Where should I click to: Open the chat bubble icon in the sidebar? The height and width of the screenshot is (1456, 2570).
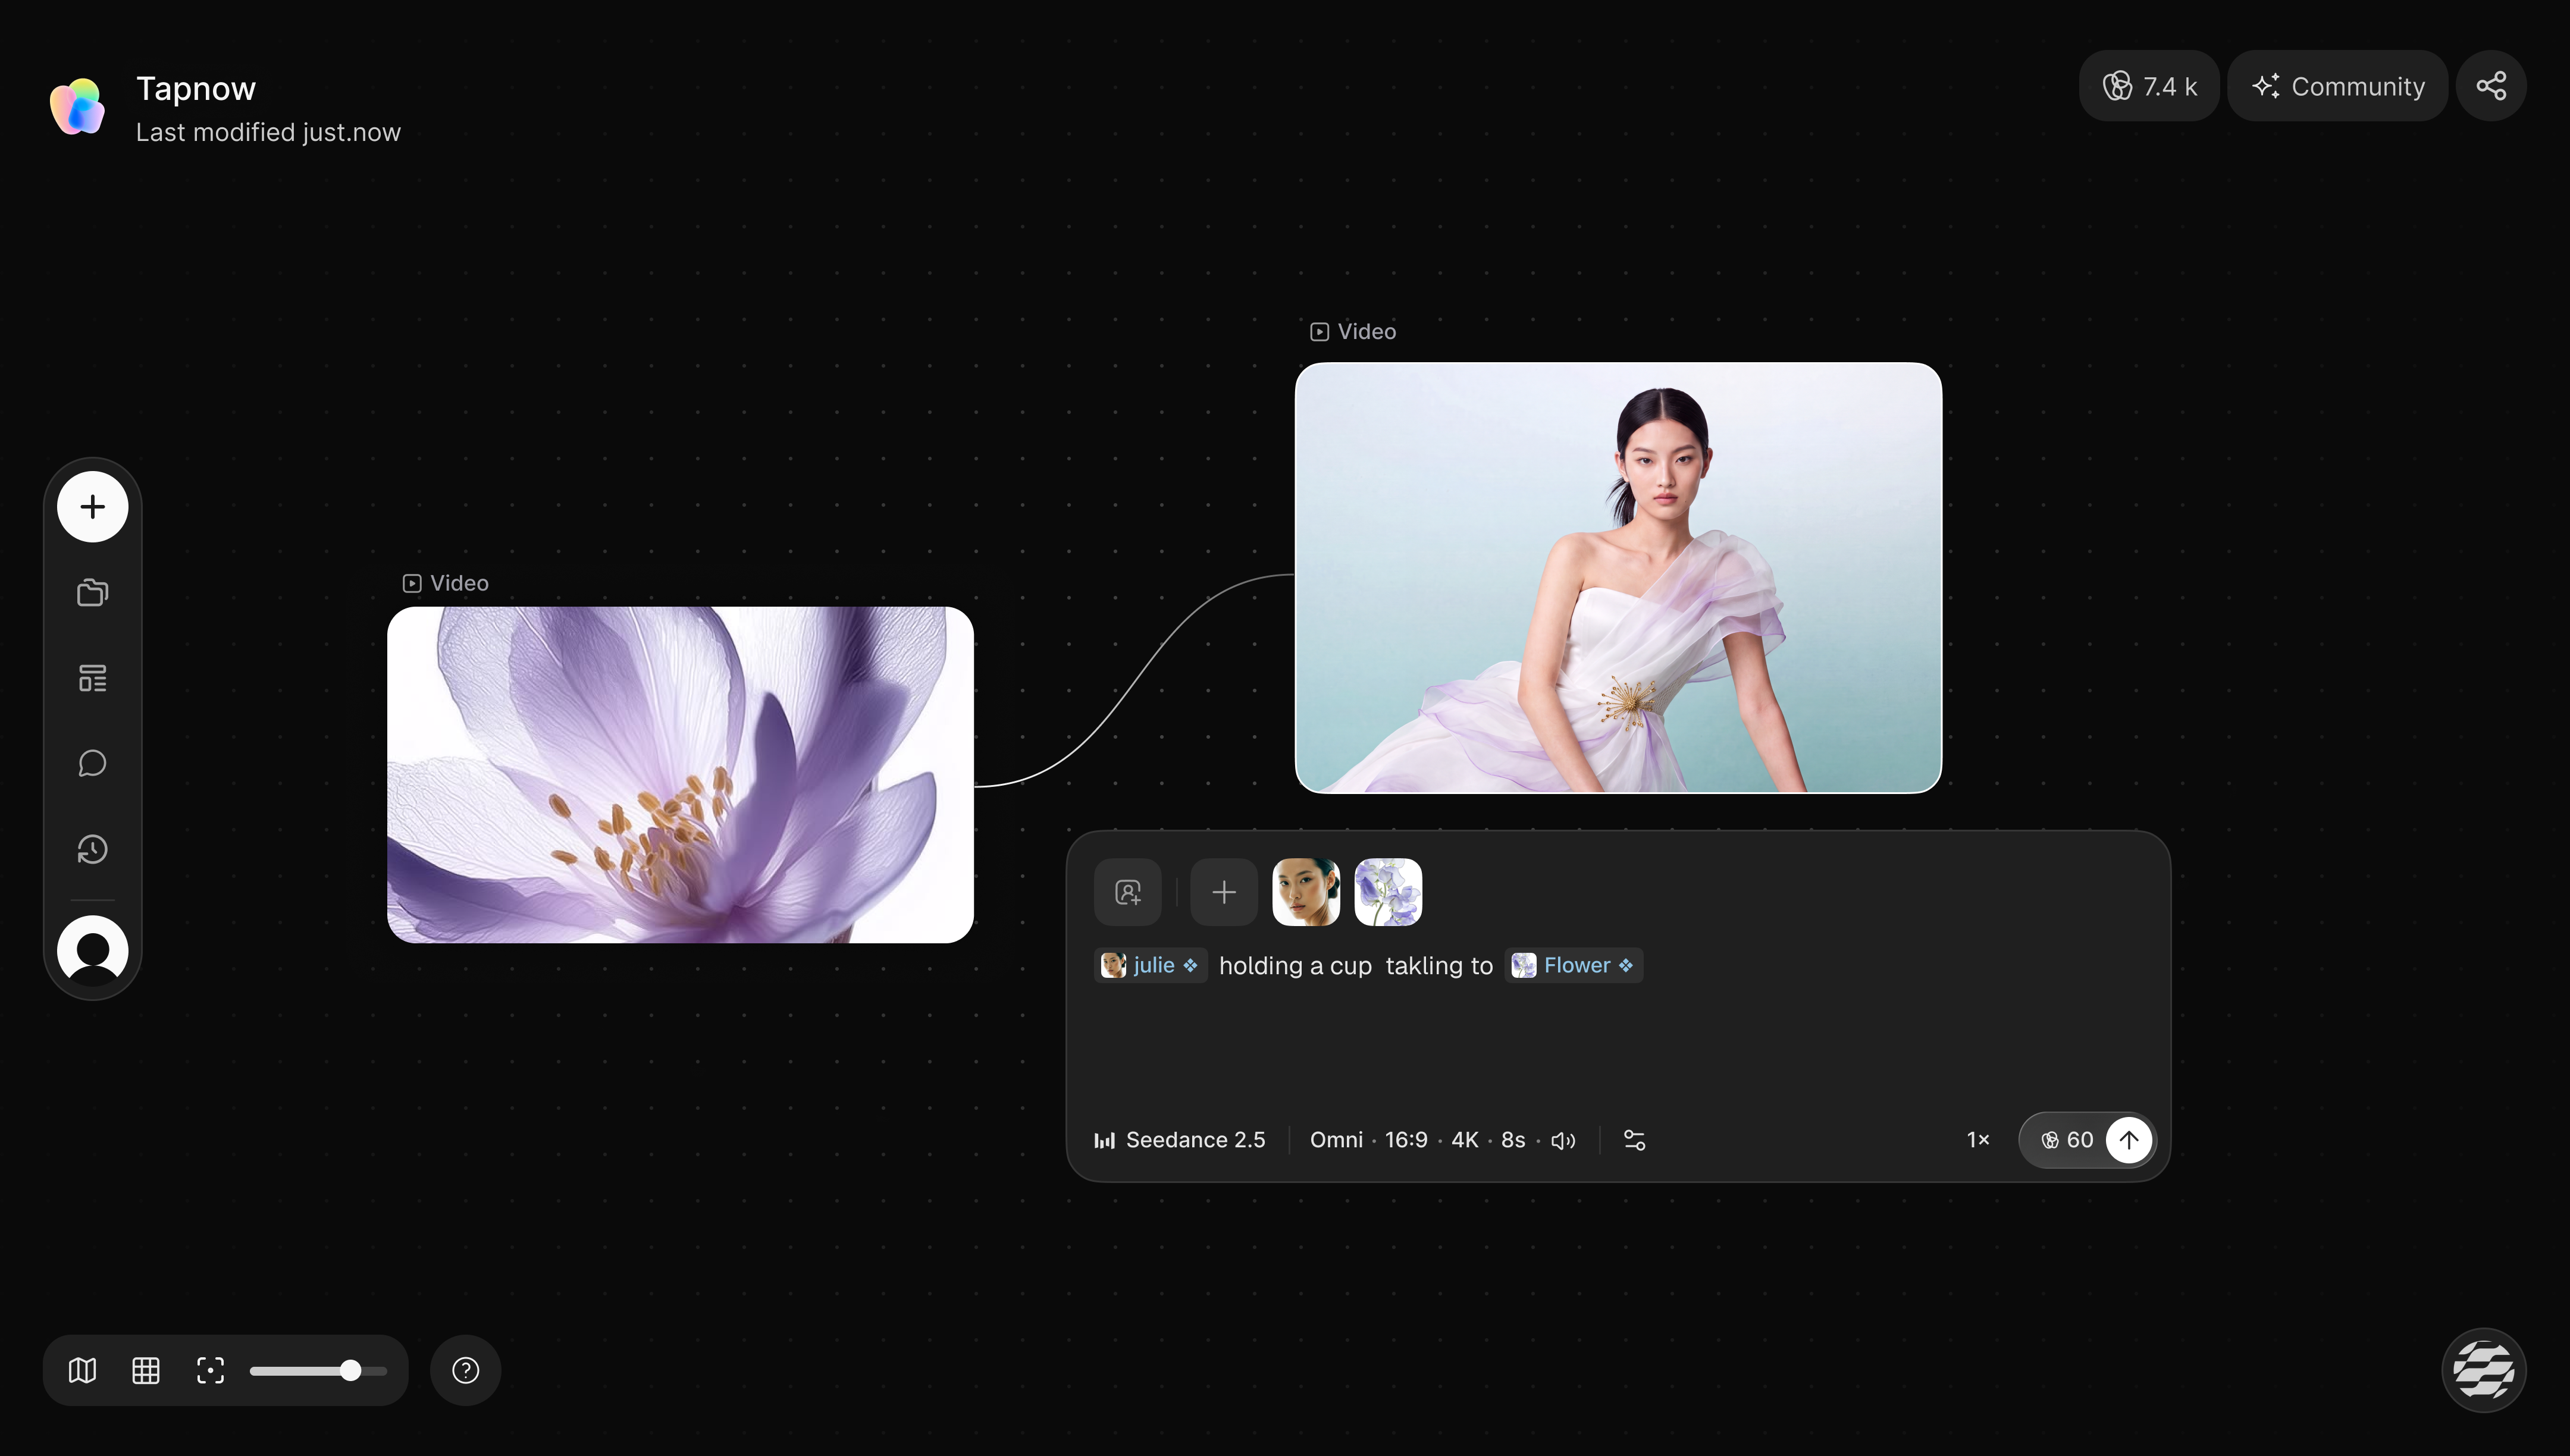(92, 764)
